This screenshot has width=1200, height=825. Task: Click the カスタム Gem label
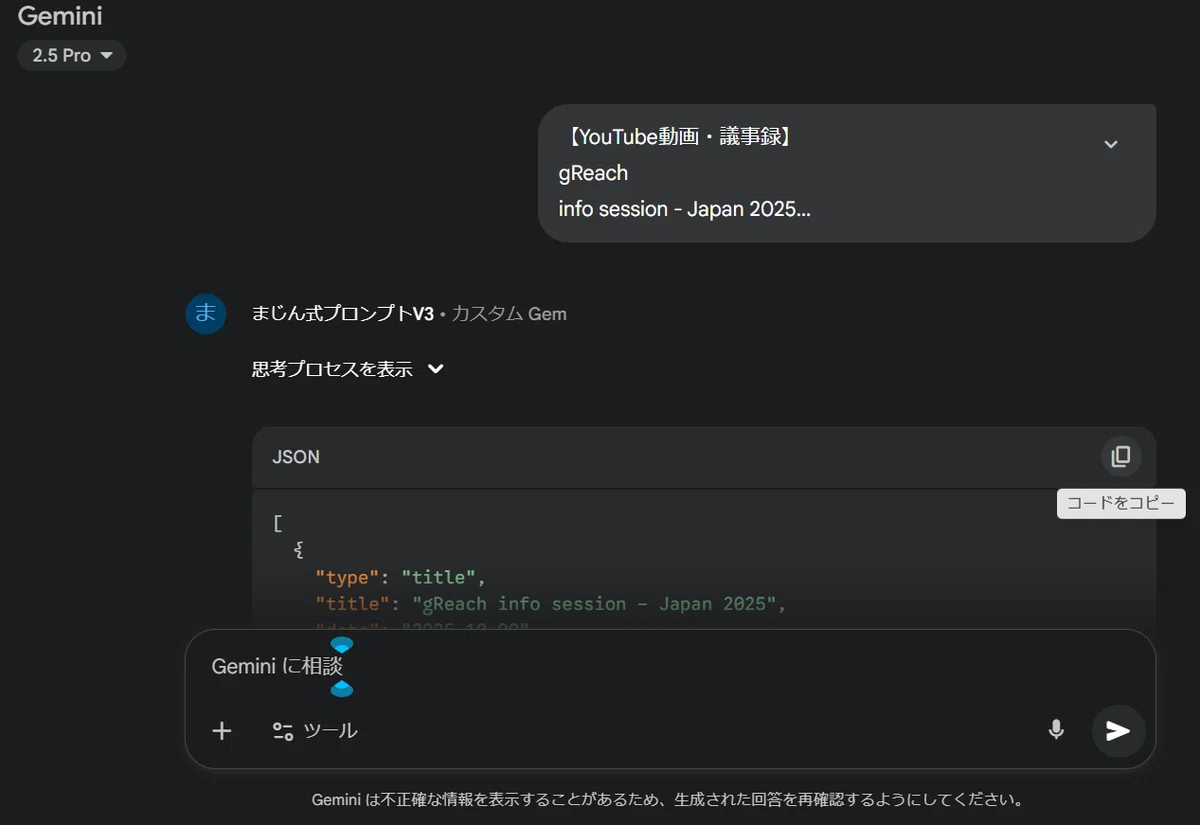(x=509, y=314)
